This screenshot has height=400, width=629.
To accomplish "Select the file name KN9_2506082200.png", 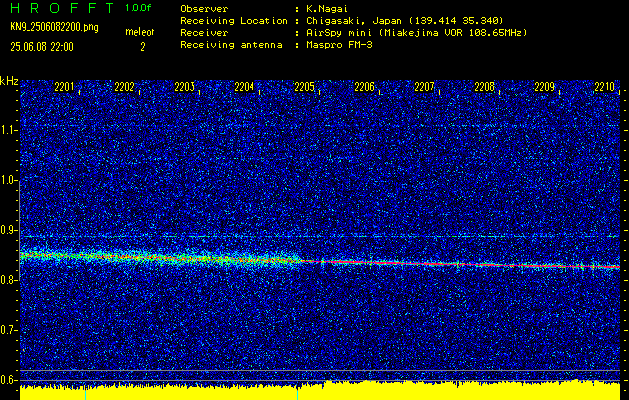I will click(x=54, y=28).
